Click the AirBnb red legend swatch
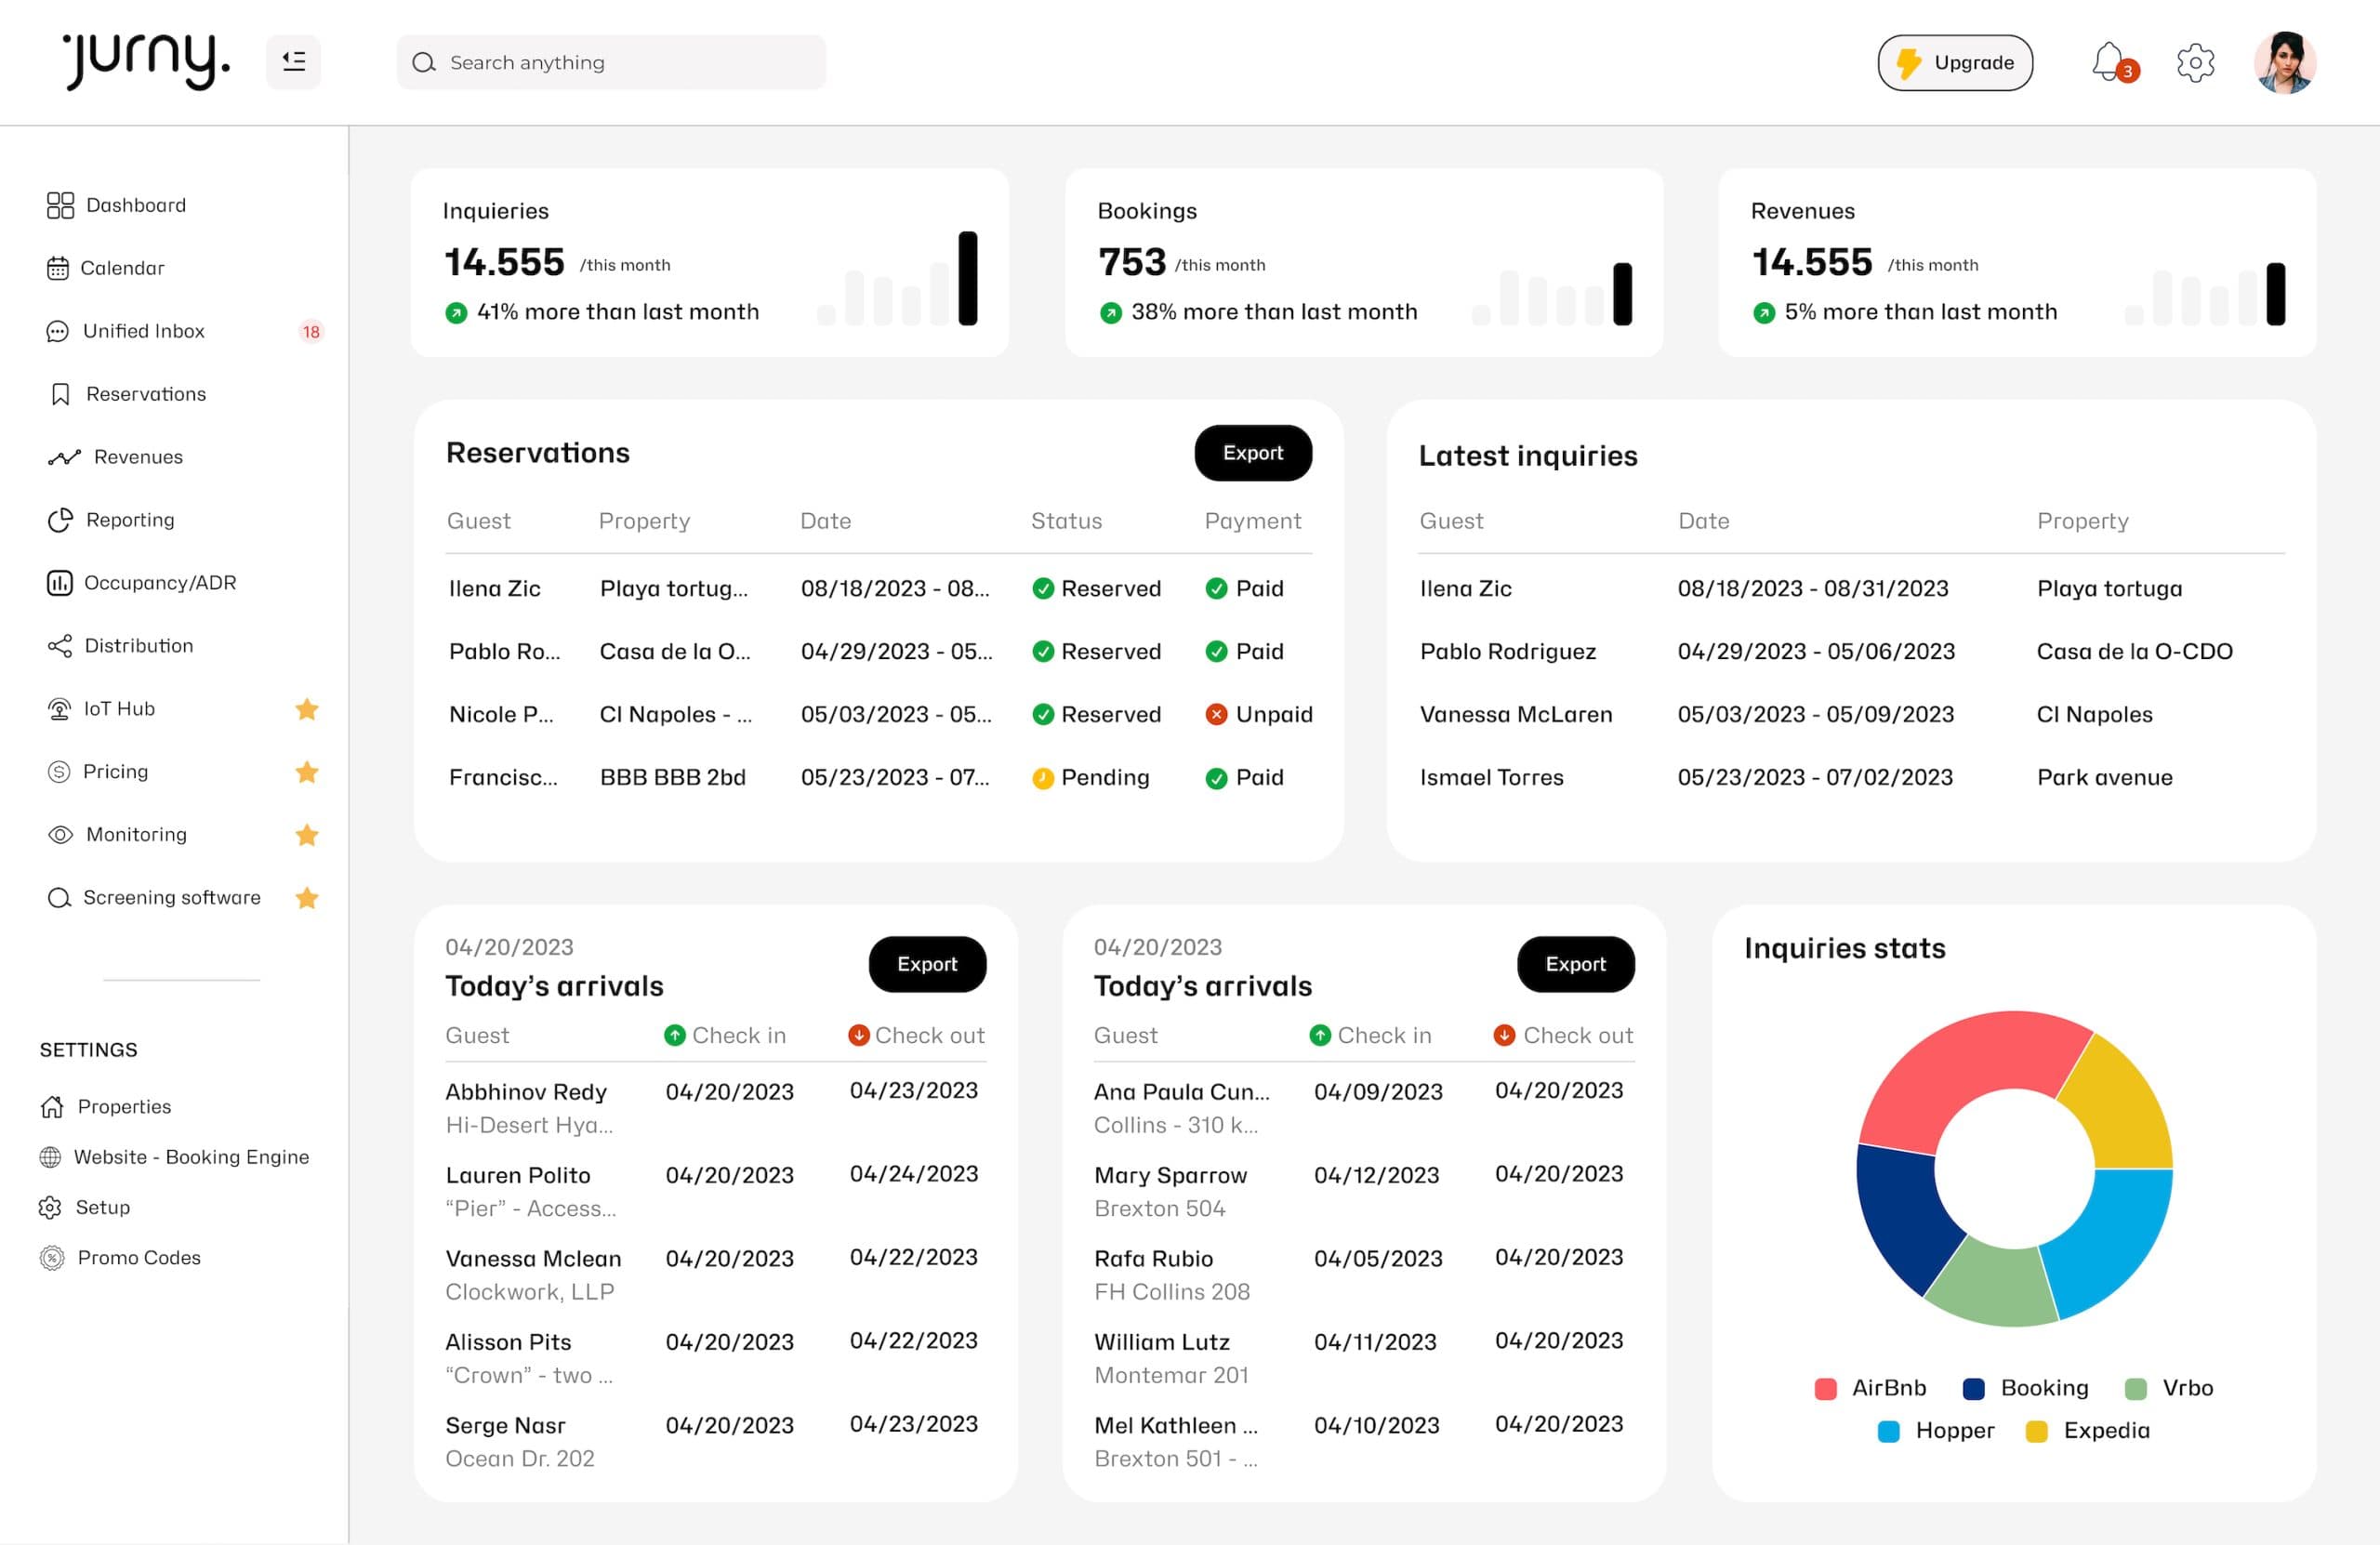Screen dimensions: 2380x1545 click(x=1825, y=1388)
